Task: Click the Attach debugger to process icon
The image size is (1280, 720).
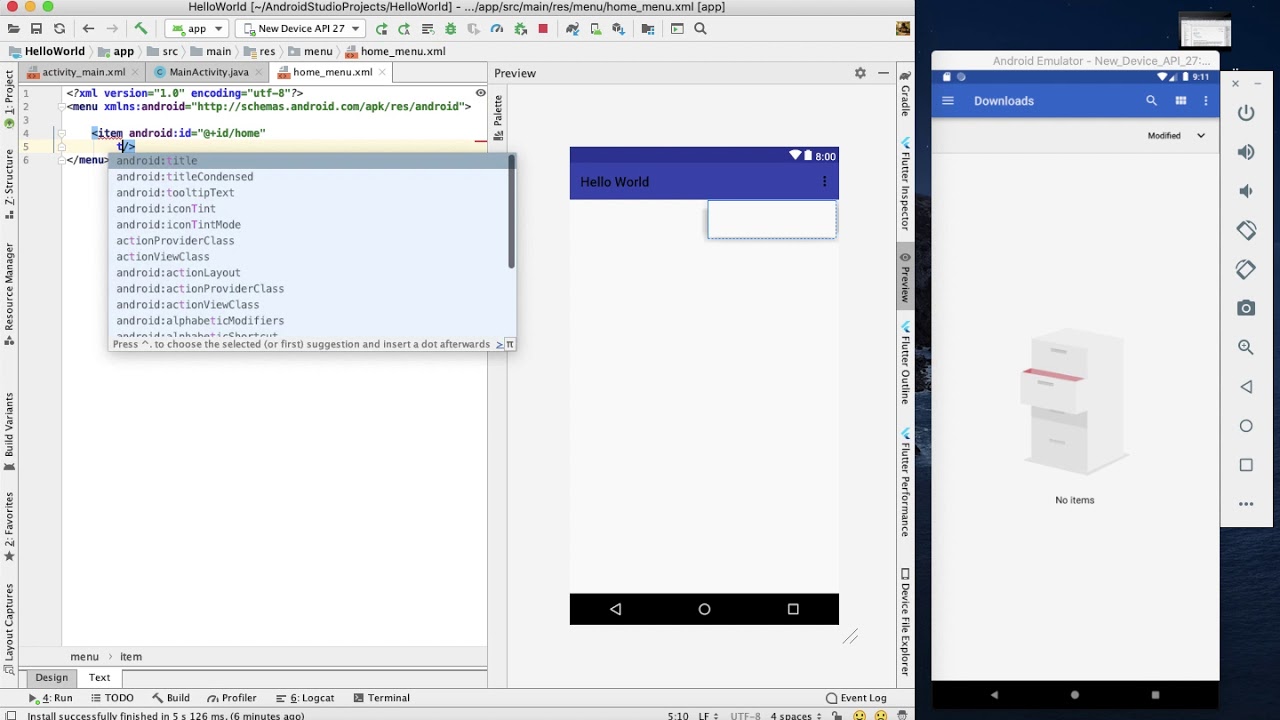Action: point(520,29)
